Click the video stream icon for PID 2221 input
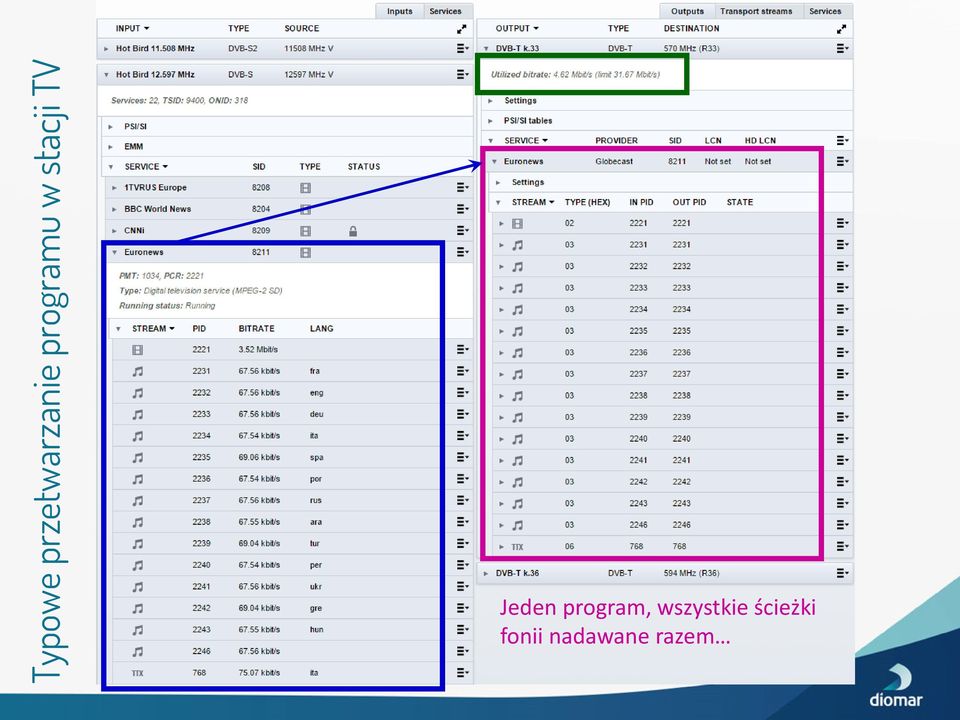Screen dimensions: 960x720 [137, 350]
